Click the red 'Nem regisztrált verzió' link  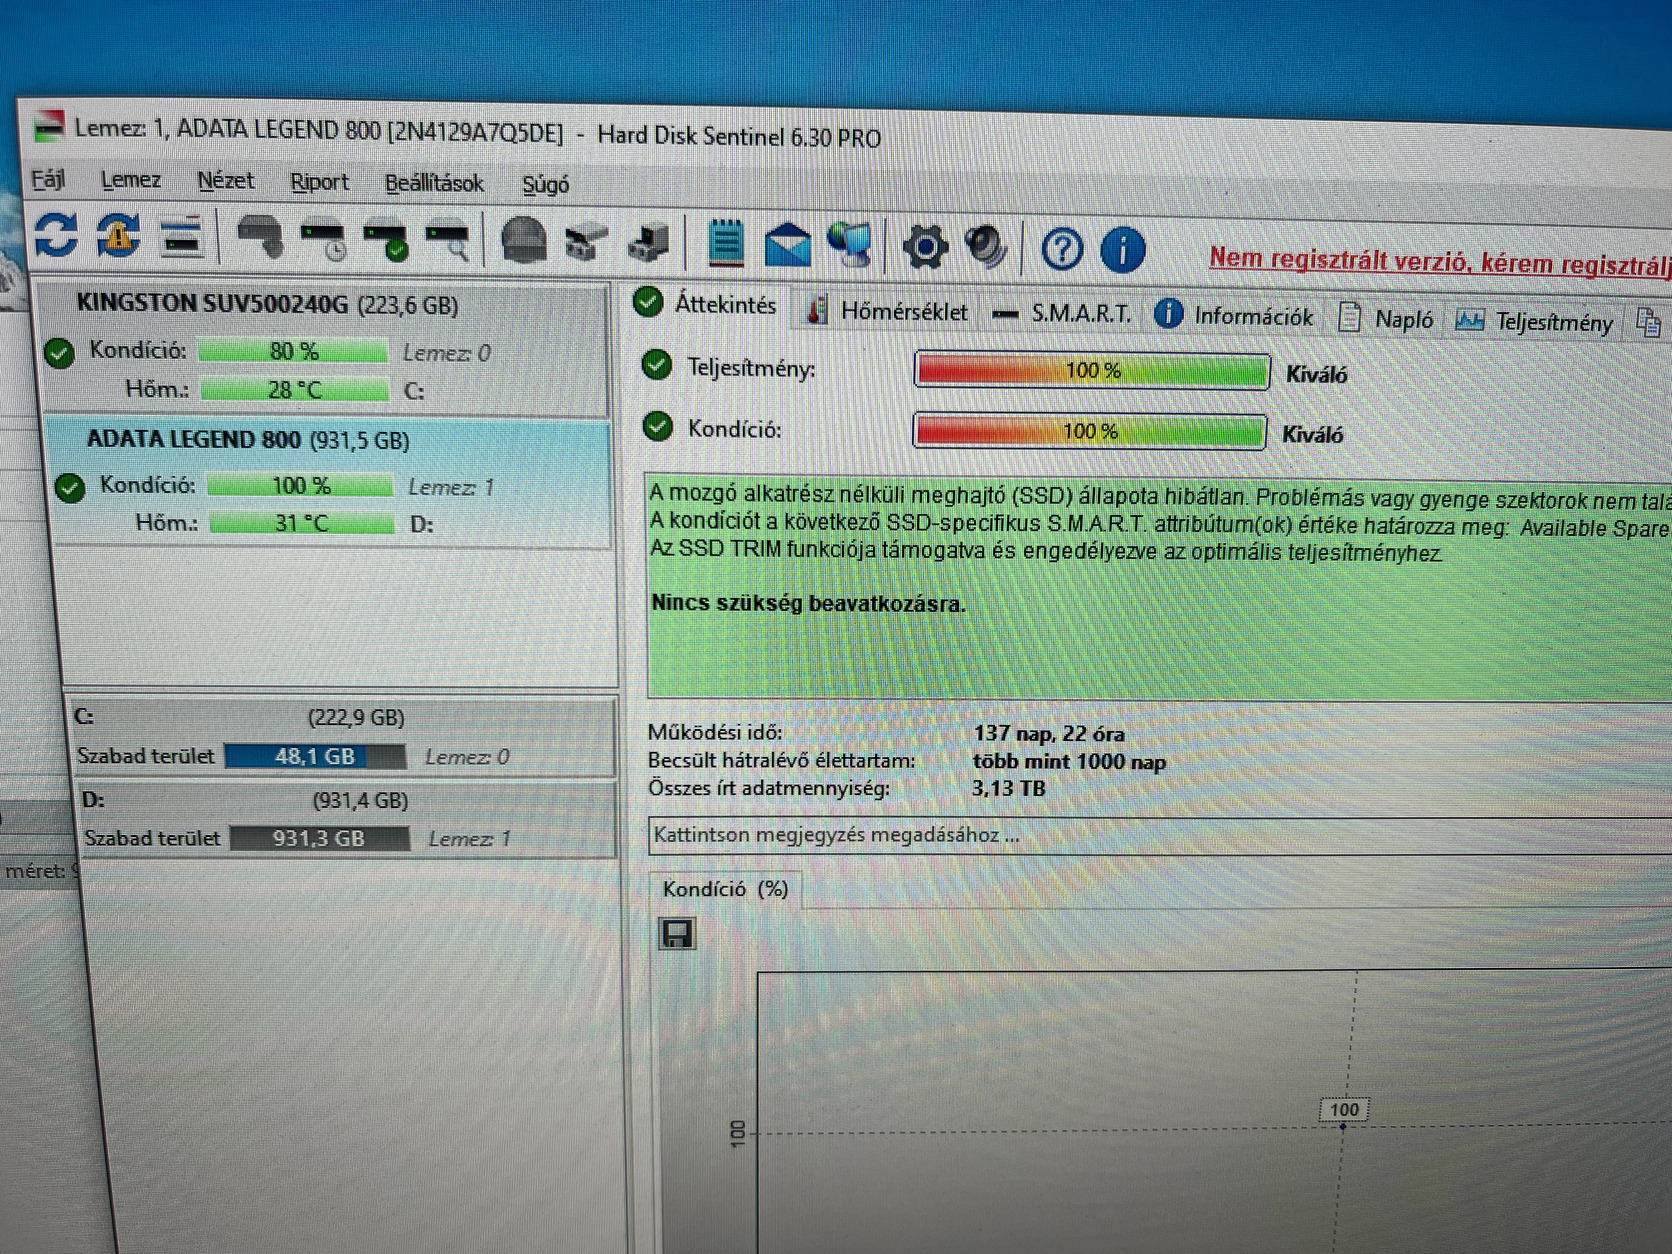(1440, 262)
